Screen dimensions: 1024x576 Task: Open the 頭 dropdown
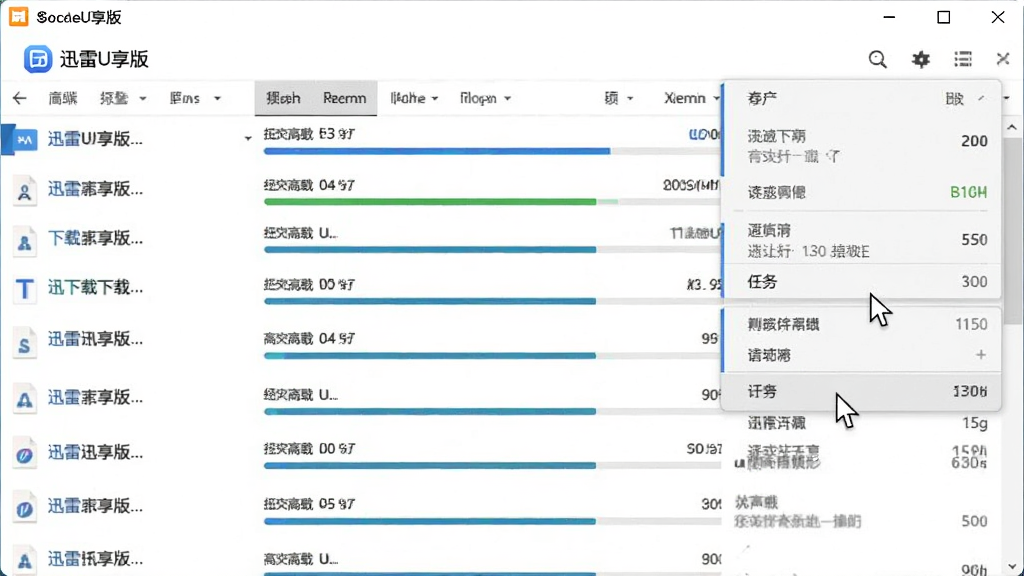pyautogui.click(x=618, y=99)
